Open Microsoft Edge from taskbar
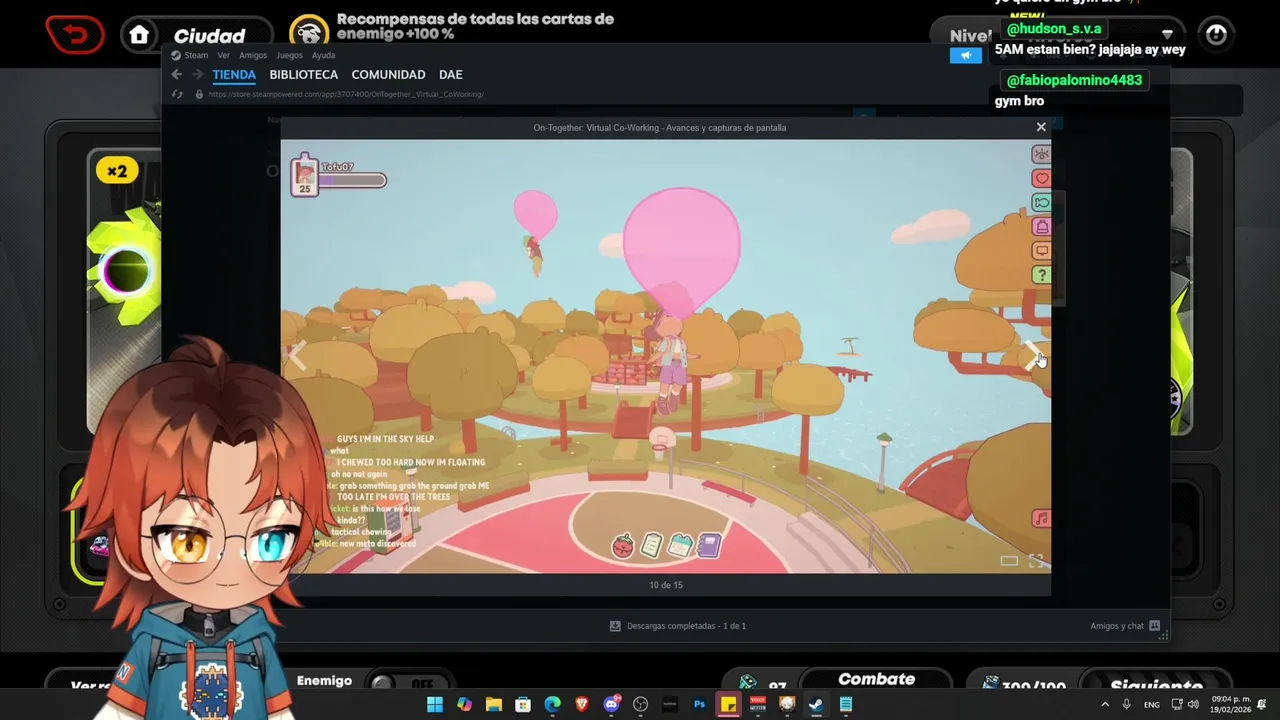This screenshot has width=1280, height=720. point(552,704)
